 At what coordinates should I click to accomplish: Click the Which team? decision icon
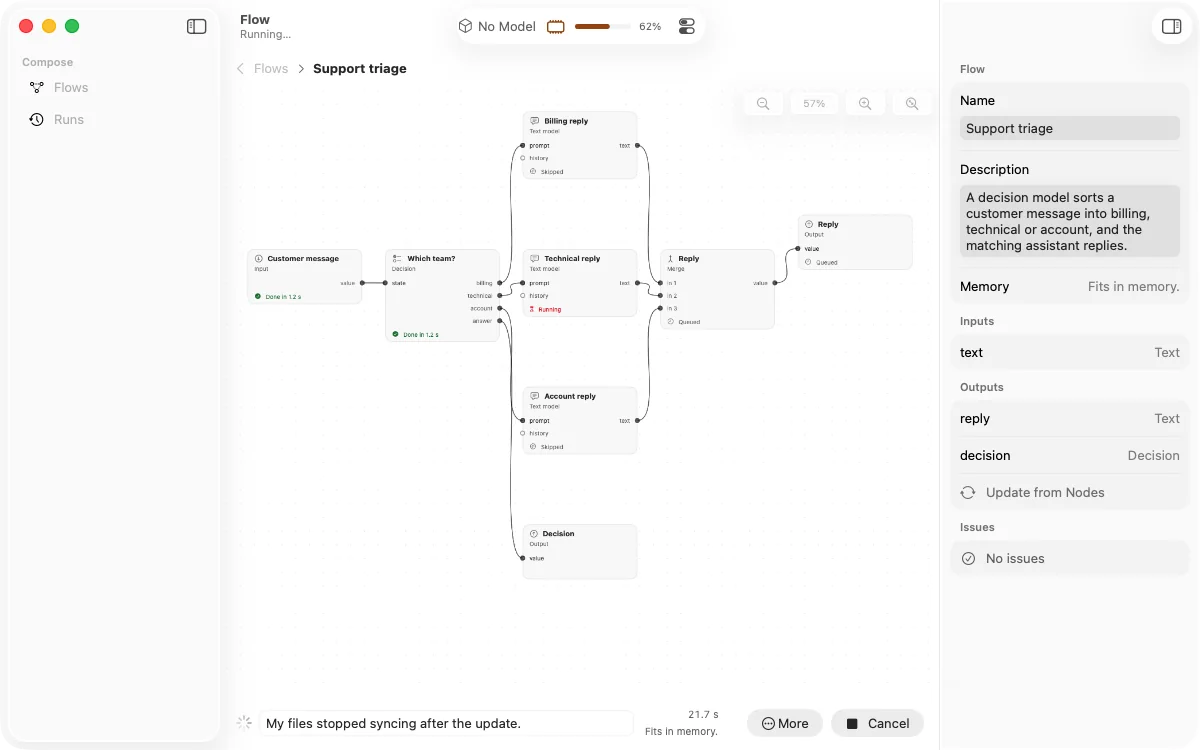[x=397, y=259]
